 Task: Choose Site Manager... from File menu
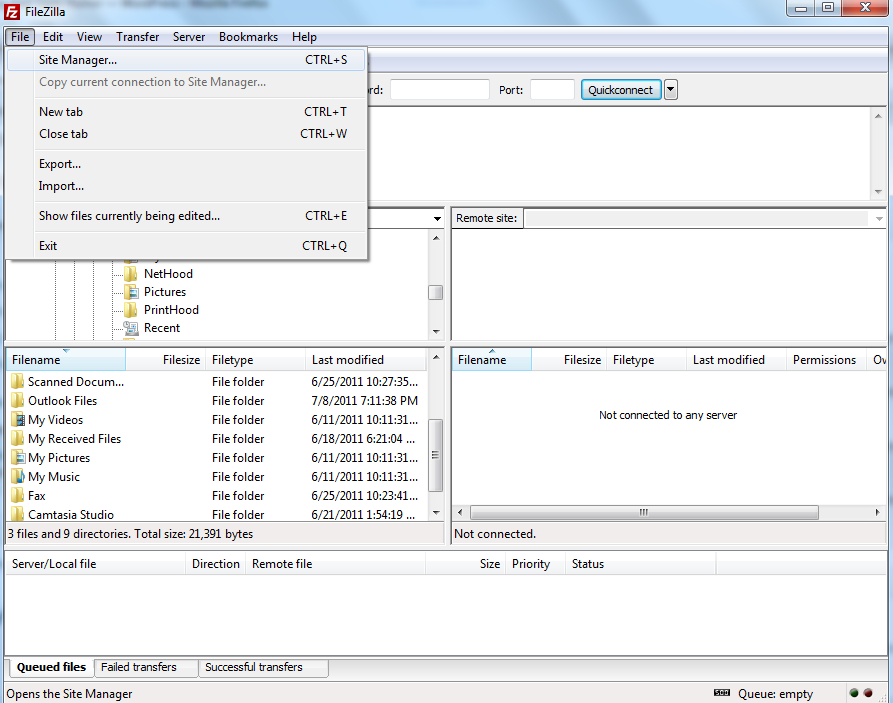pyautogui.click(x=186, y=60)
